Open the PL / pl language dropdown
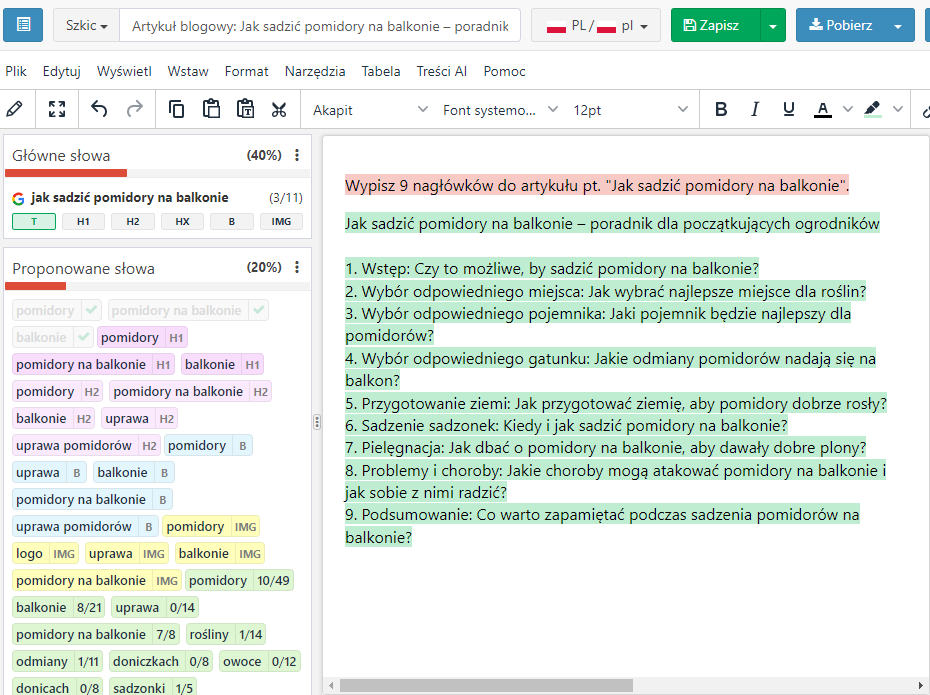Viewport: 930px width, 695px height. click(x=596, y=25)
